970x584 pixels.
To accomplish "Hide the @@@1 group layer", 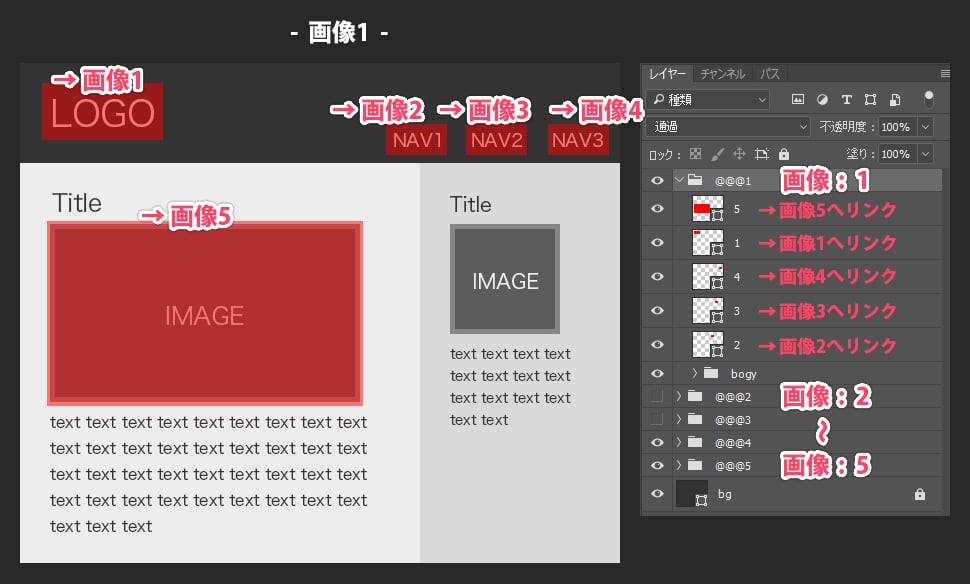I will pyautogui.click(x=657, y=181).
